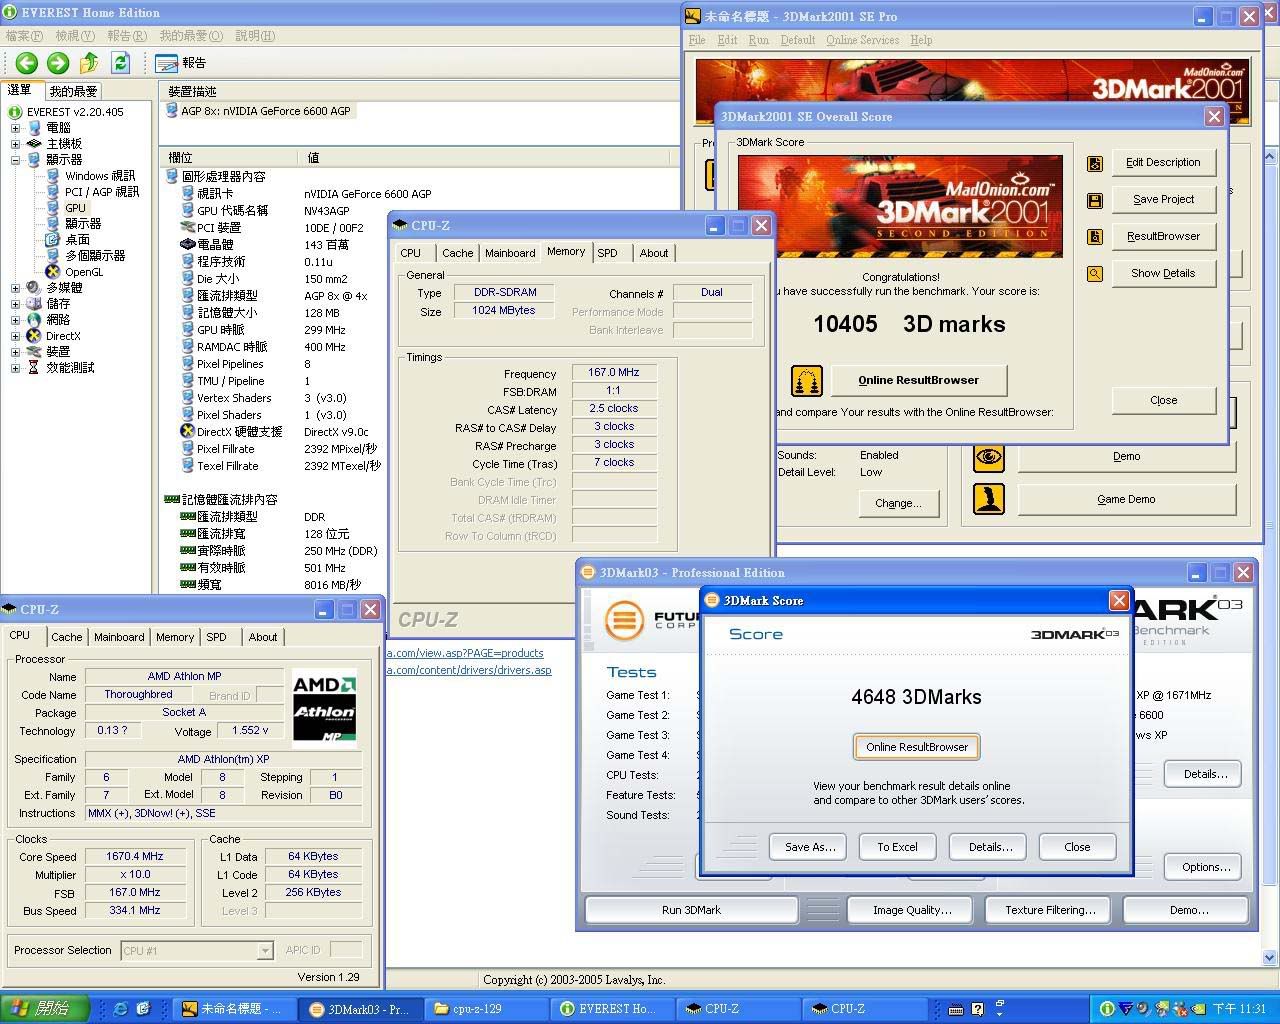
Task: Expand the 網路 tree node
Action: [x=15, y=320]
